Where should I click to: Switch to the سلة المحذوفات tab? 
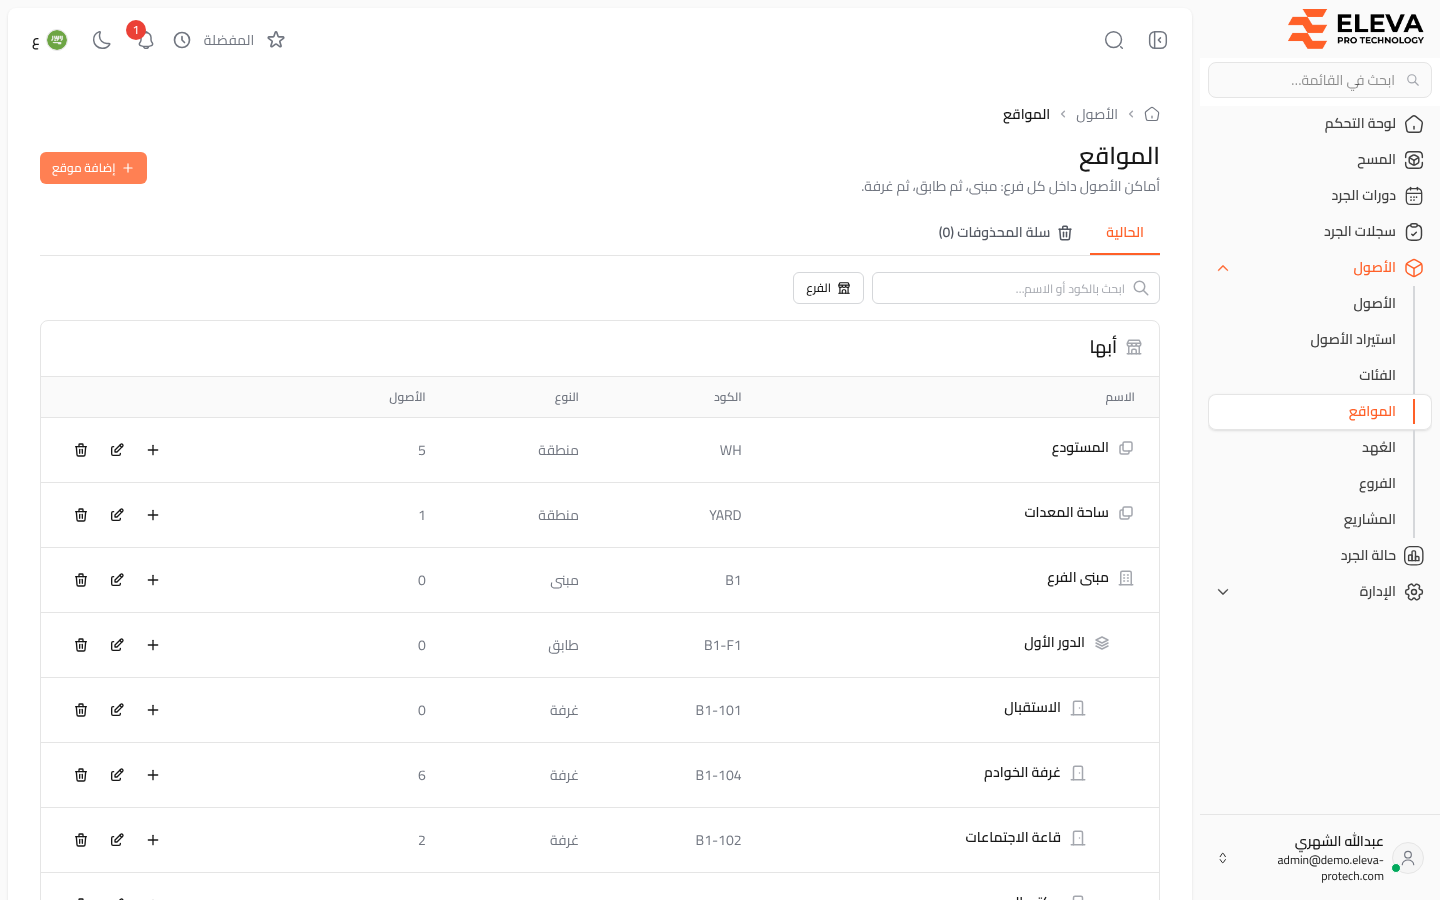(1005, 233)
